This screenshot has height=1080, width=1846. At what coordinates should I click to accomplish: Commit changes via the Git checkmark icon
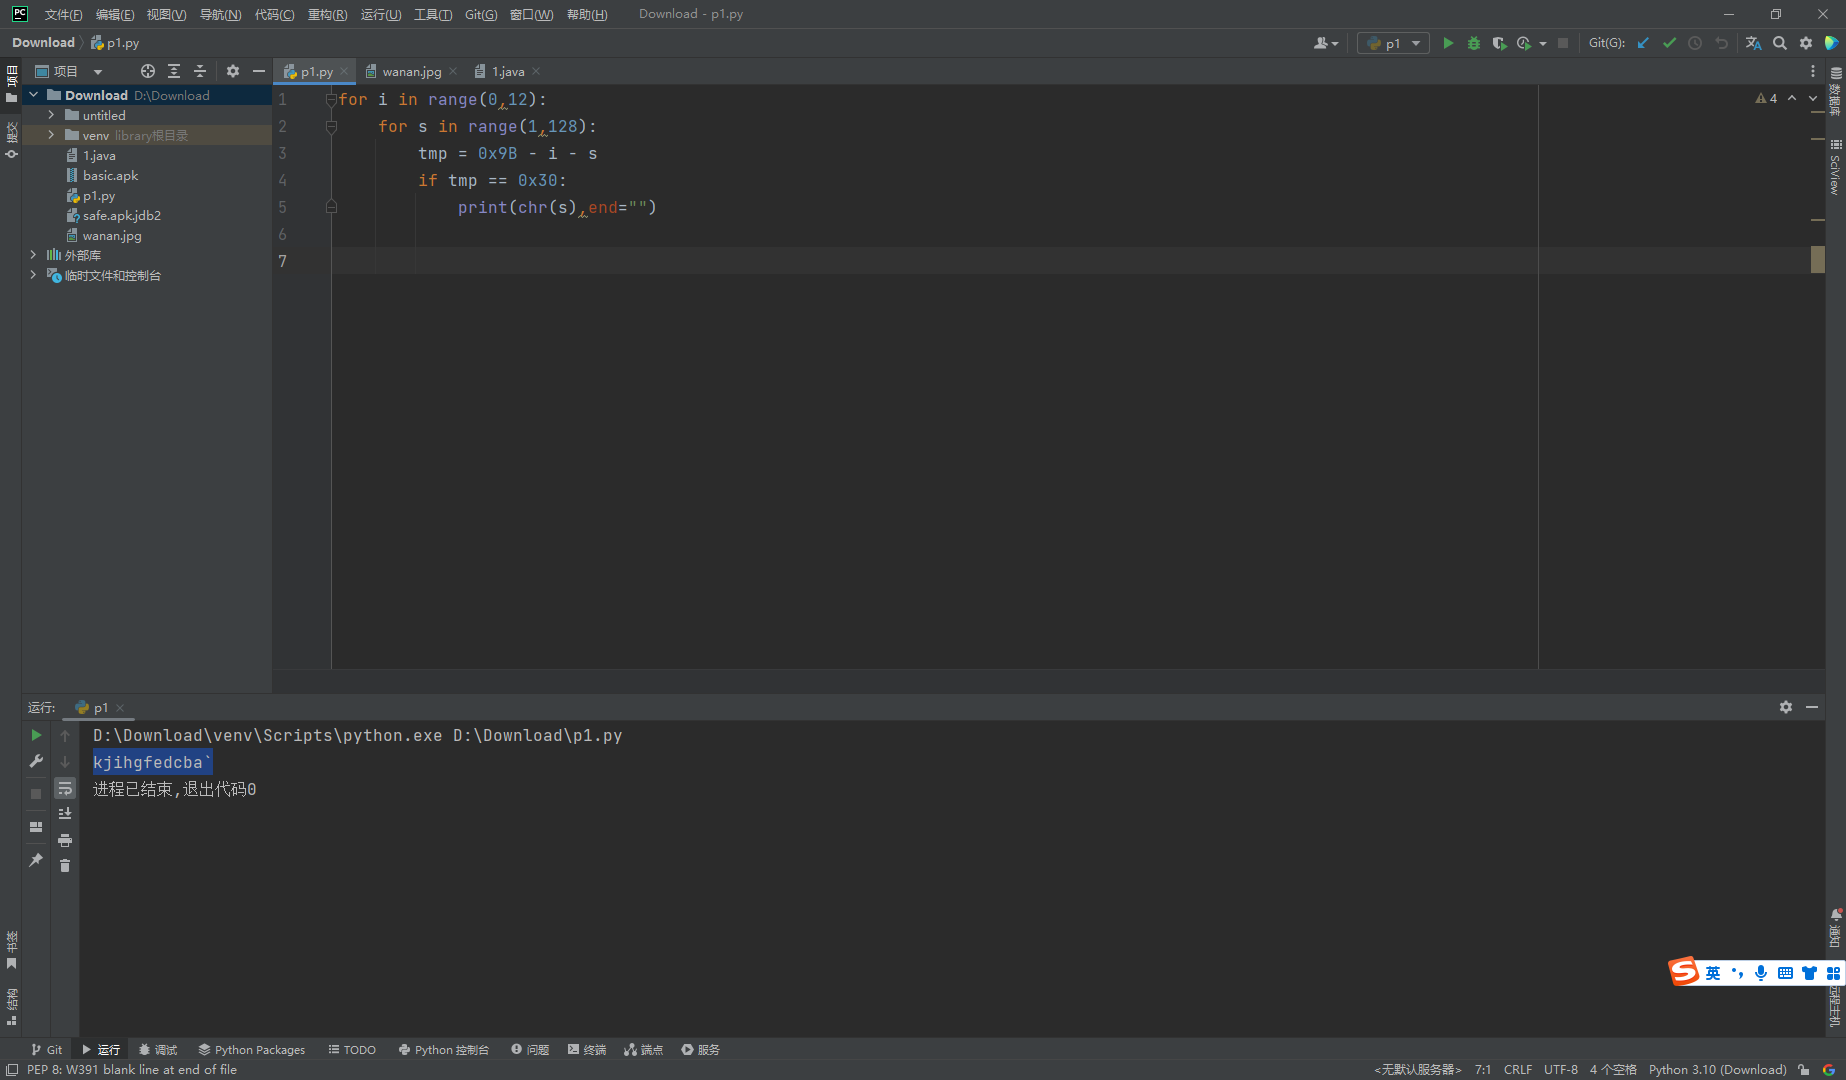pos(1669,43)
